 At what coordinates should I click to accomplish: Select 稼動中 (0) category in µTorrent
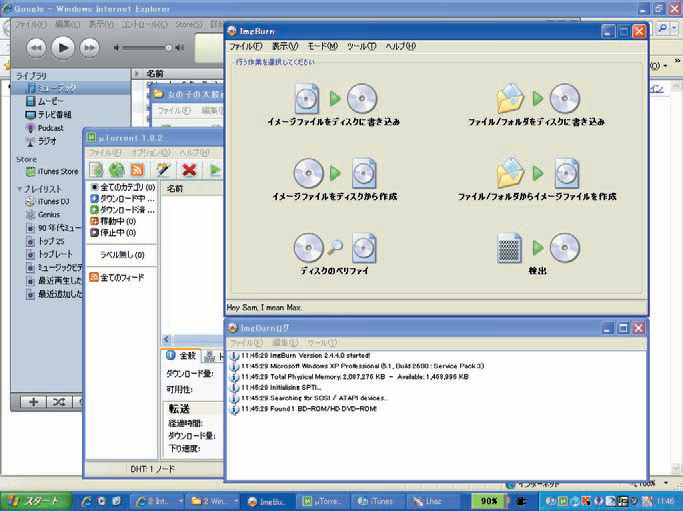(x=113, y=221)
